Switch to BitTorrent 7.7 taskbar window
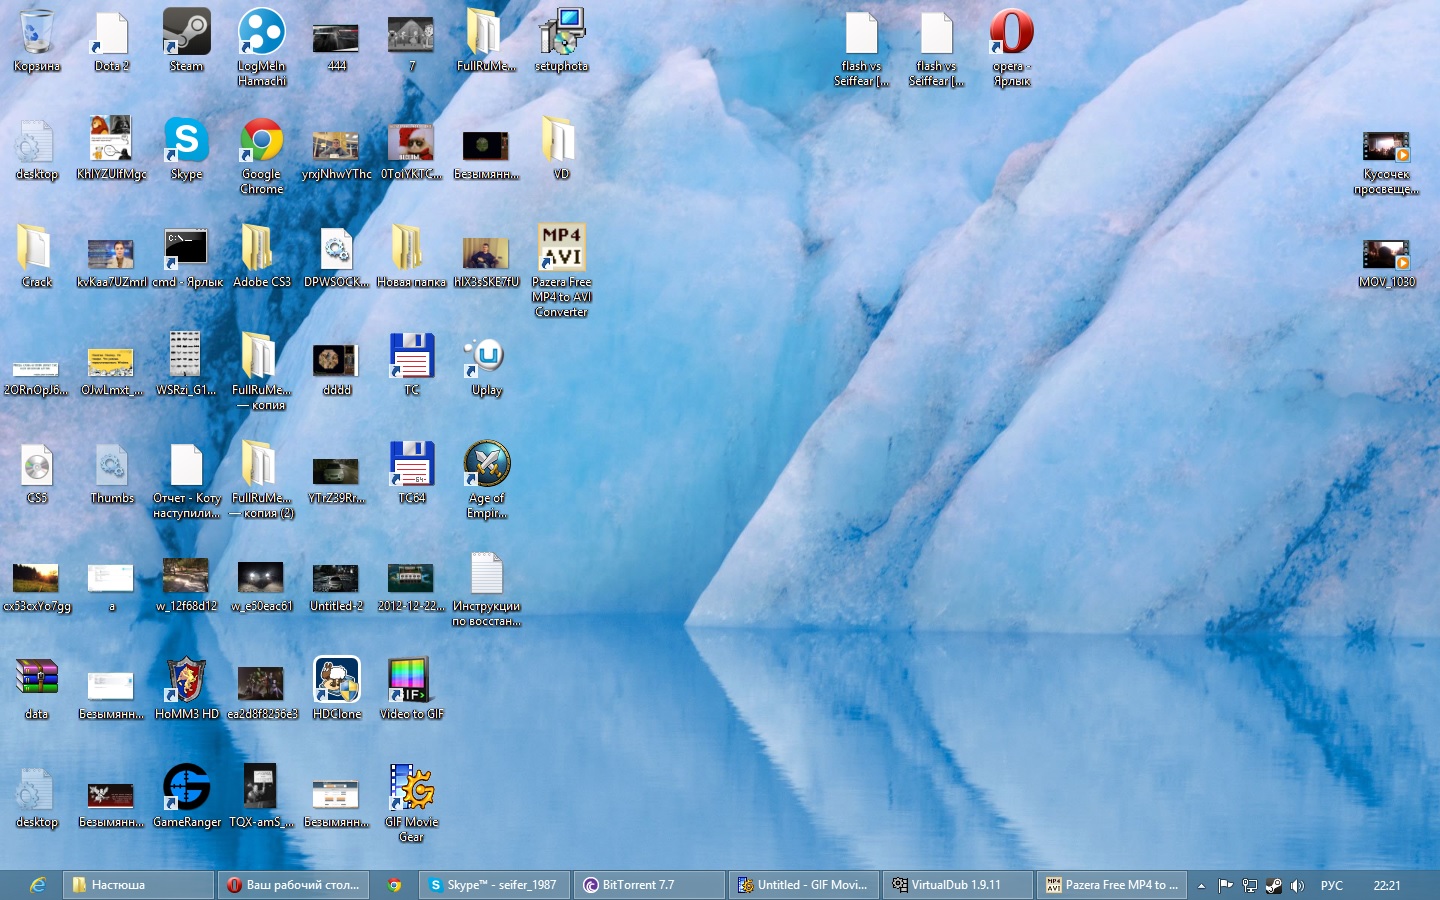This screenshot has height=900, width=1440. 649,885
